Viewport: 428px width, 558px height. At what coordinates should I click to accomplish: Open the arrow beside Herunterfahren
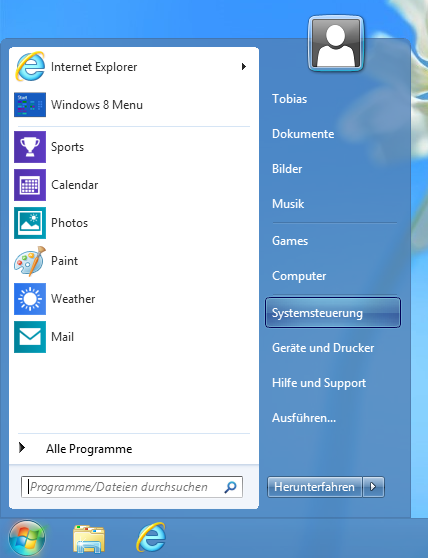click(x=373, y=486)
